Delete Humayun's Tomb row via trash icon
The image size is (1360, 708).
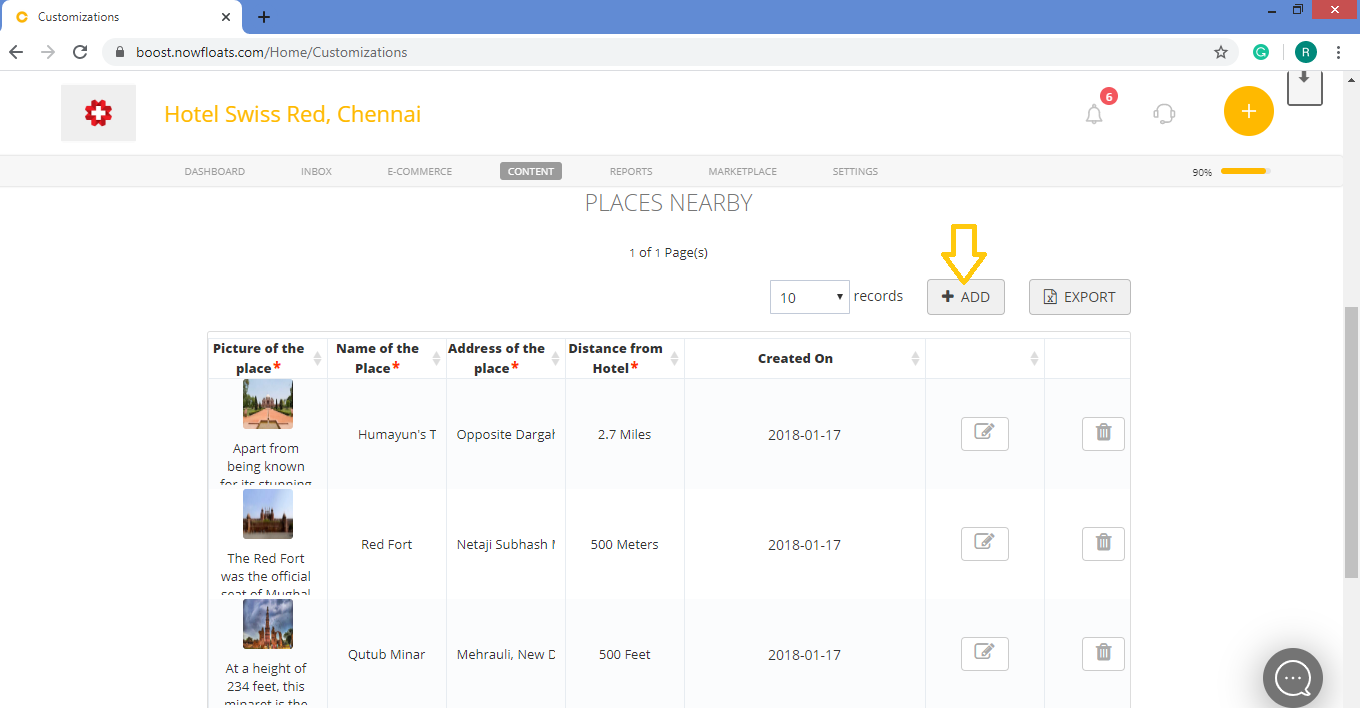click(1103, 433)
